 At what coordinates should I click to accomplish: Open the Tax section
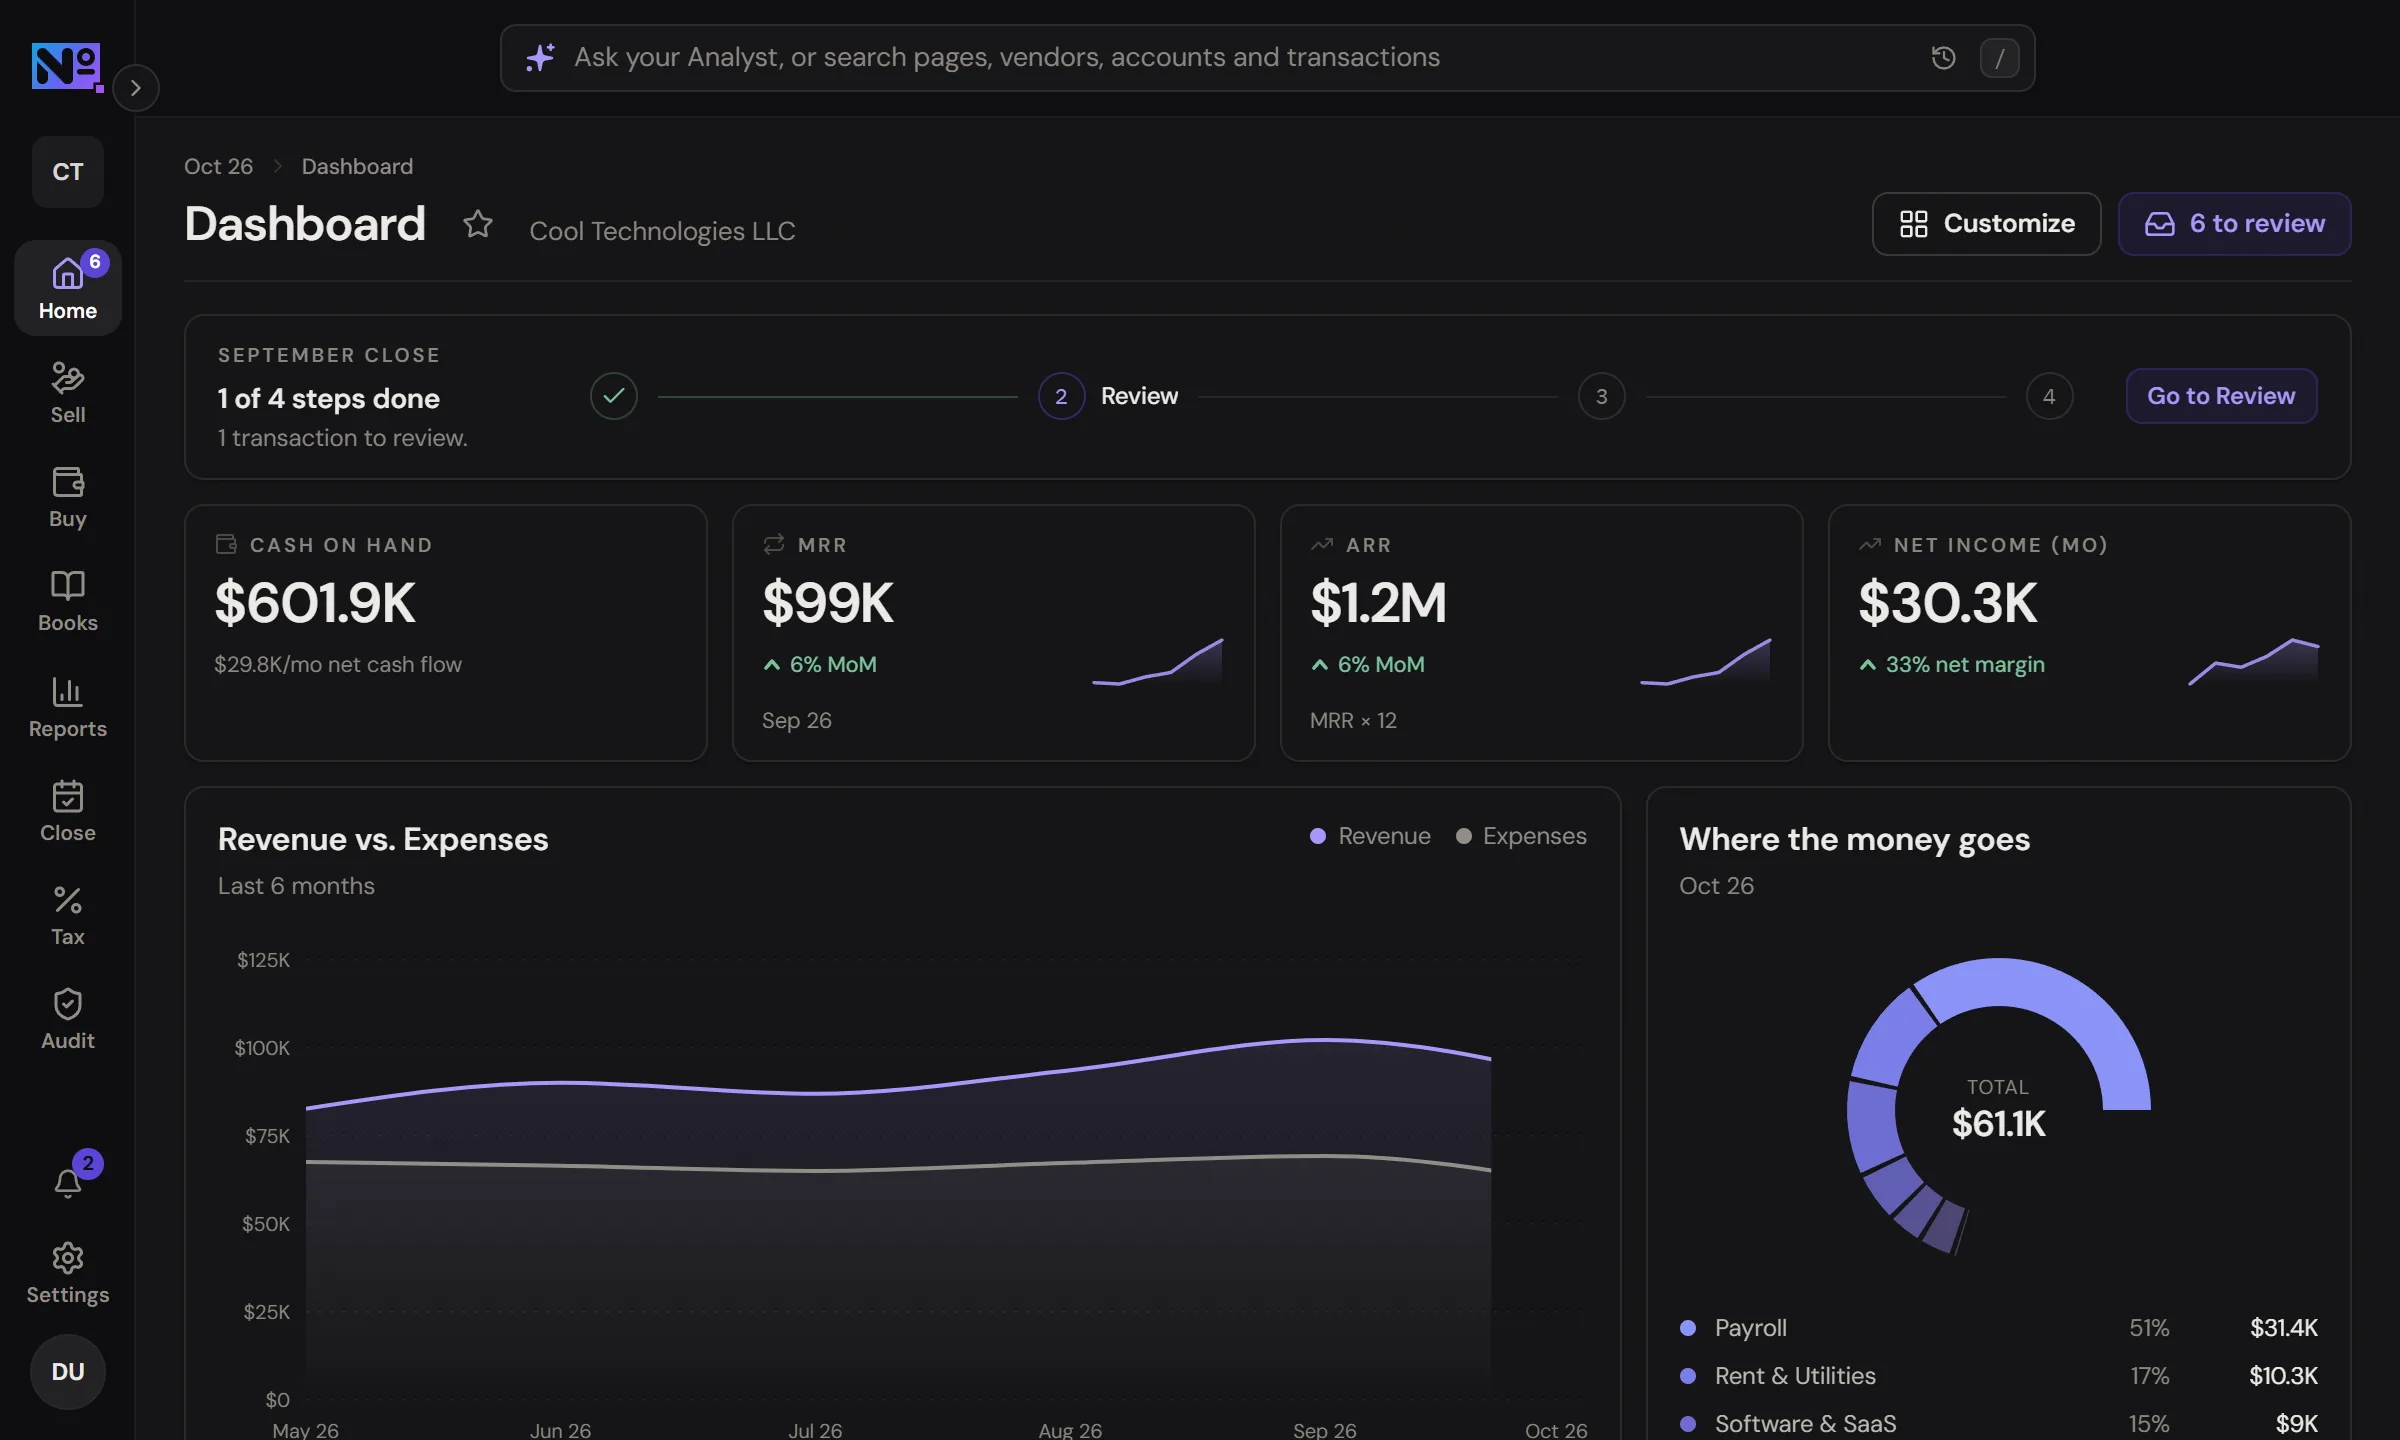coord(68,914)
